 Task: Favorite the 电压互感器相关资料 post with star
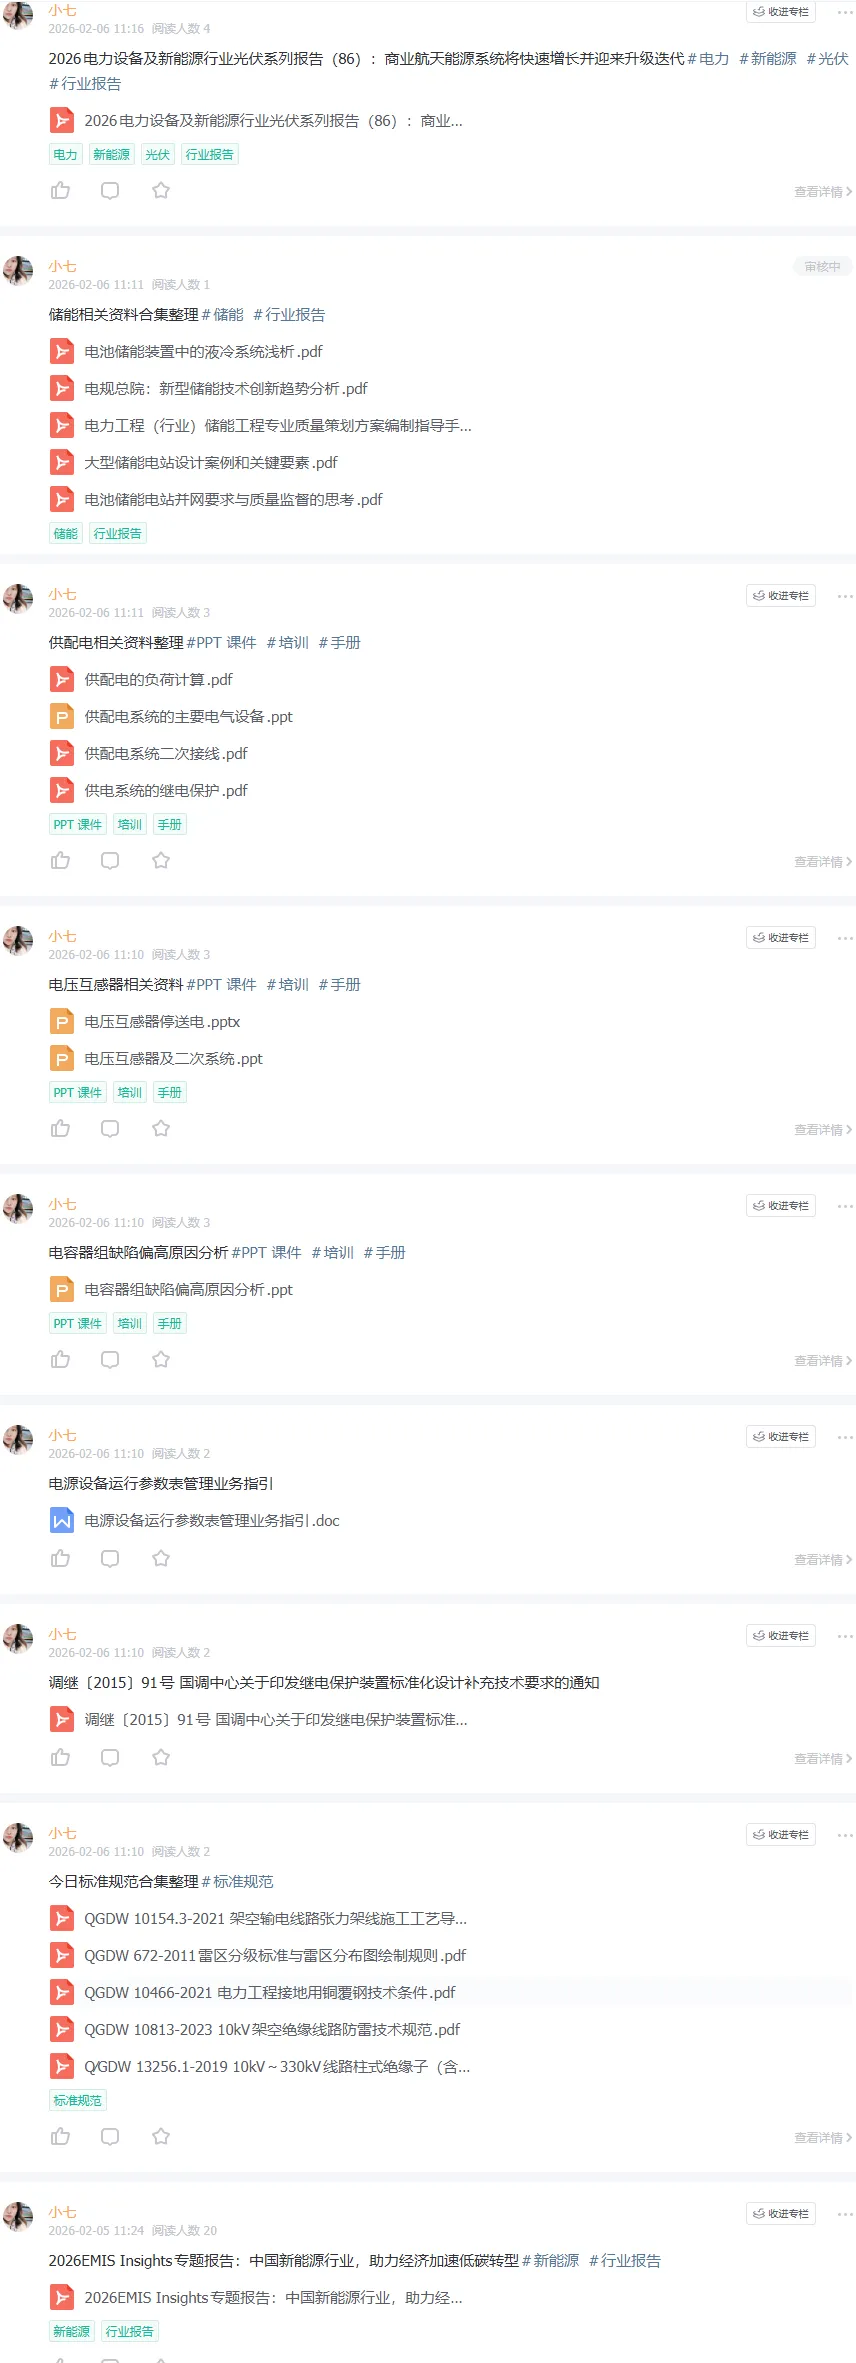[161, 1128]
